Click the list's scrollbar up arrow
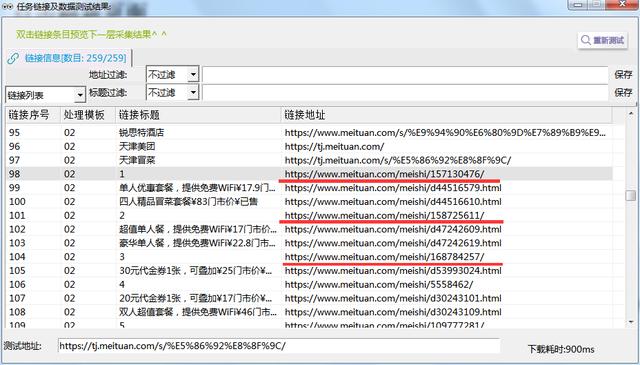The width and height of the screenshot is (640, 365). [631, 113]
